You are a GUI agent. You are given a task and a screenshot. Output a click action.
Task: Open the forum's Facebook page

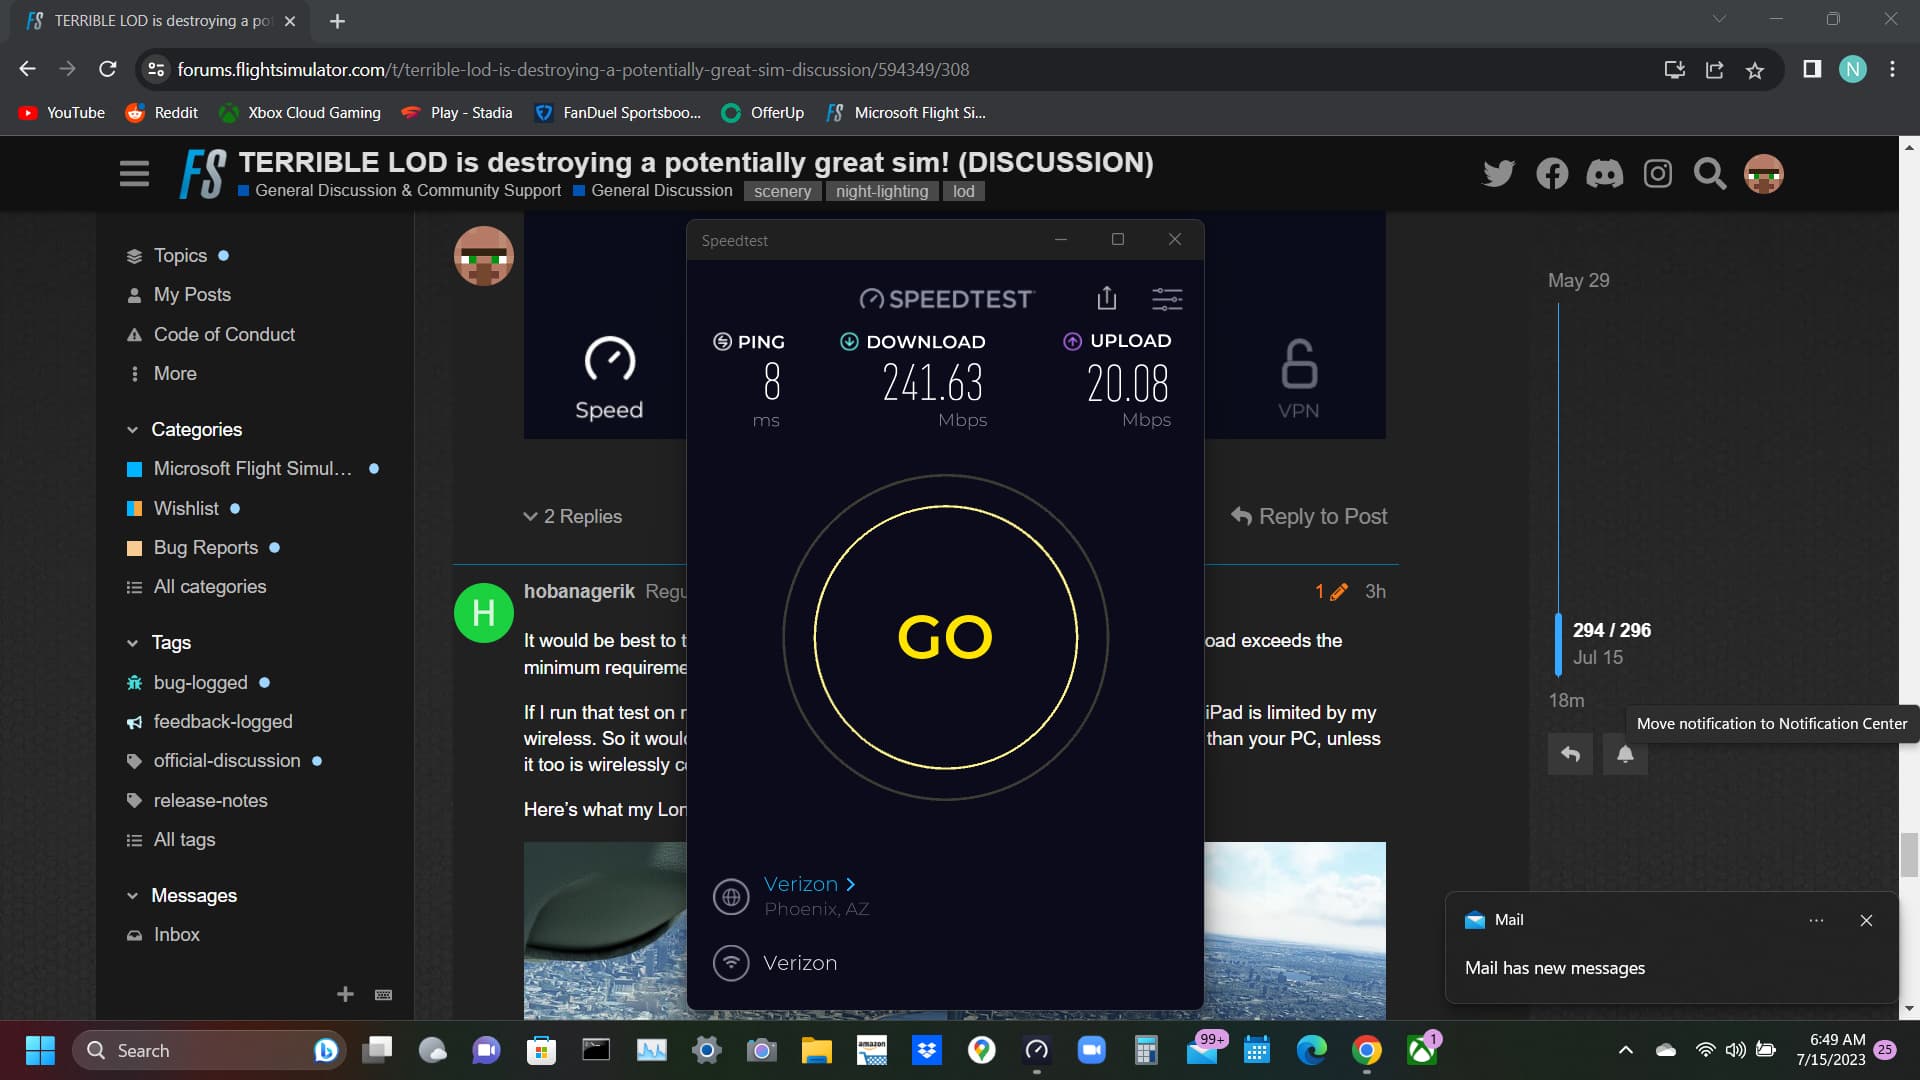(1552, 174)
